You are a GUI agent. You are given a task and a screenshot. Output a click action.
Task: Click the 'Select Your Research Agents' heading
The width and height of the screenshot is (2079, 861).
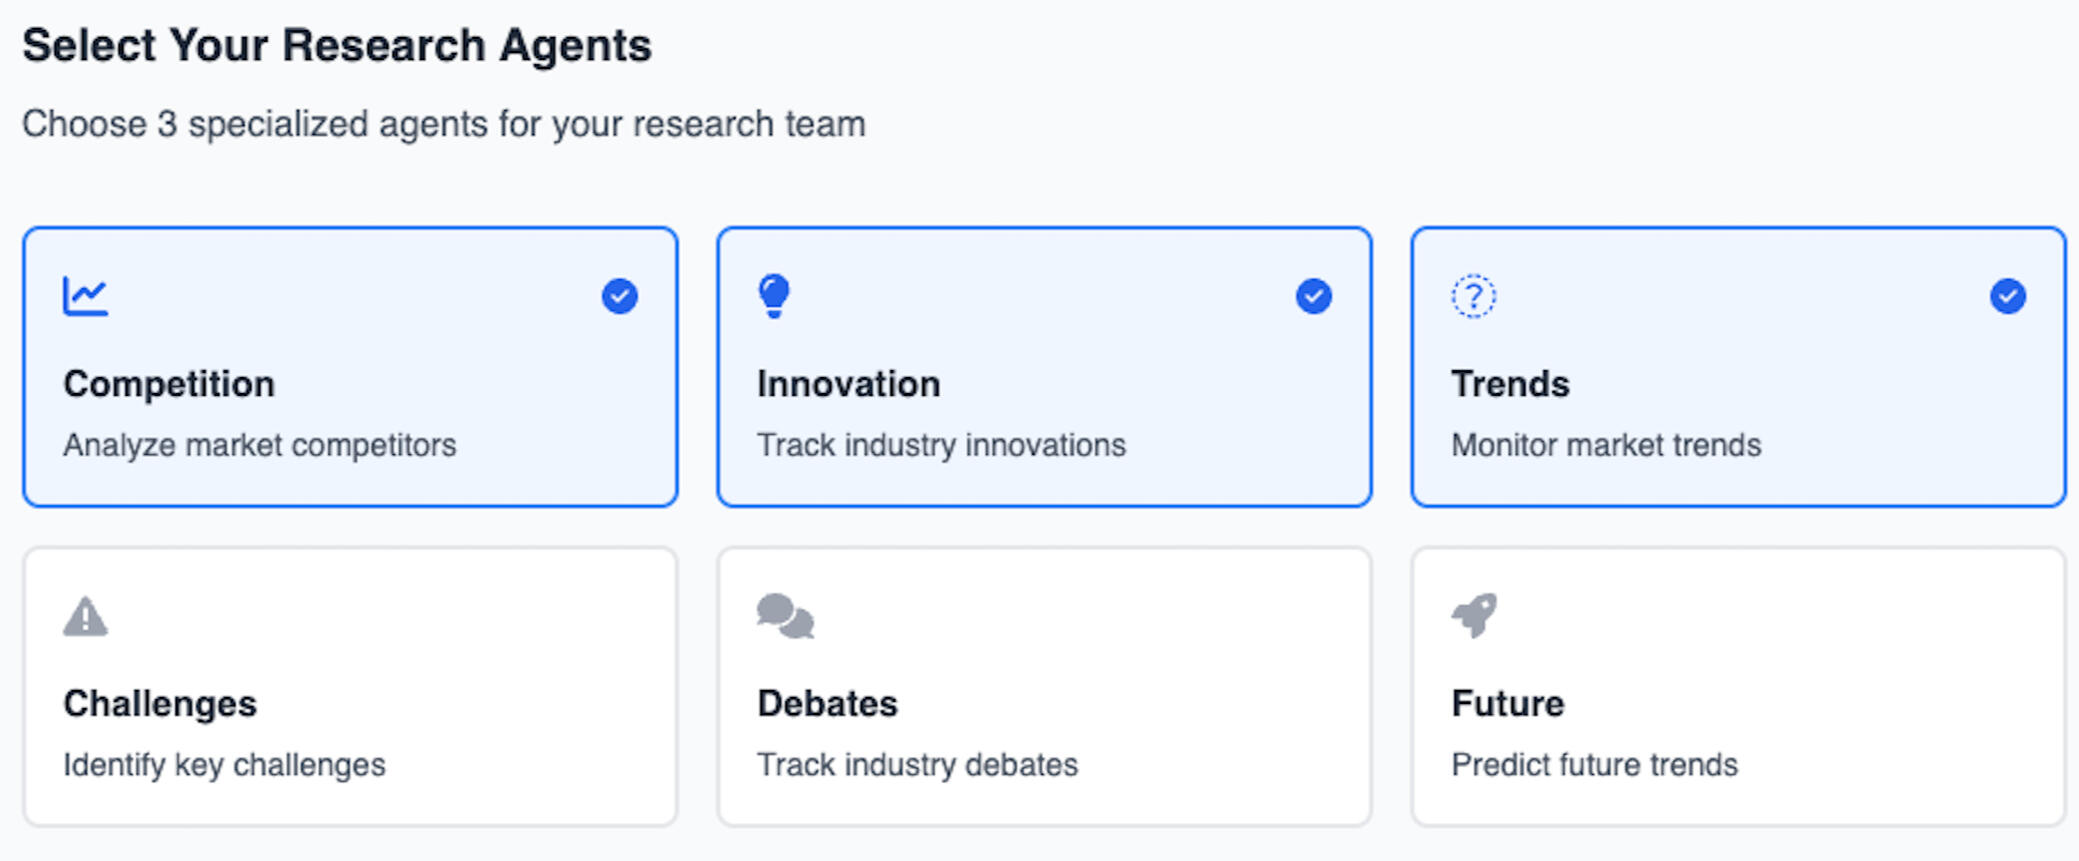coord(337,46)
